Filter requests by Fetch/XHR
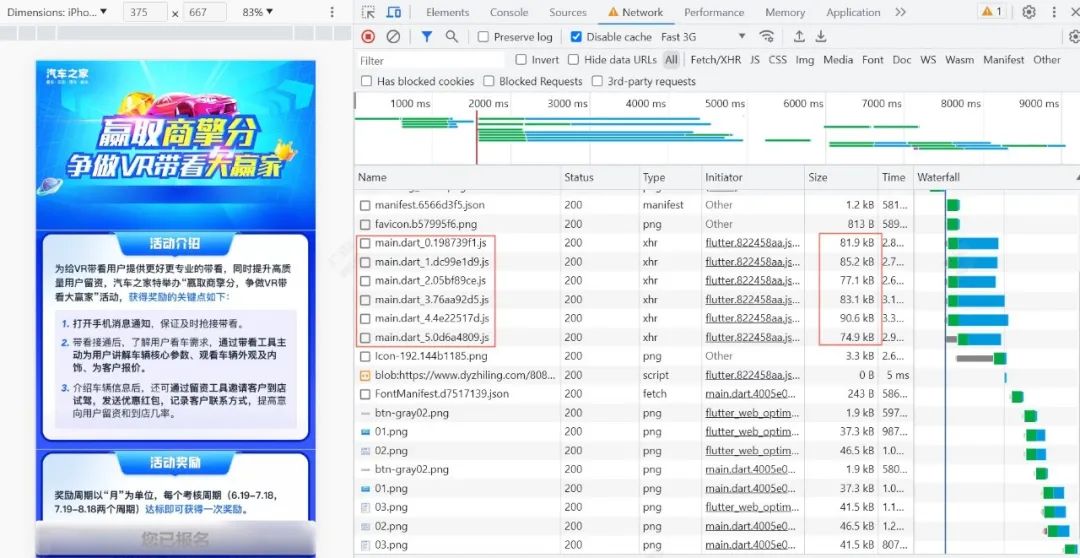Image resolution: width=1080 pixels, height=558 pixels. (x=716, y=60)
